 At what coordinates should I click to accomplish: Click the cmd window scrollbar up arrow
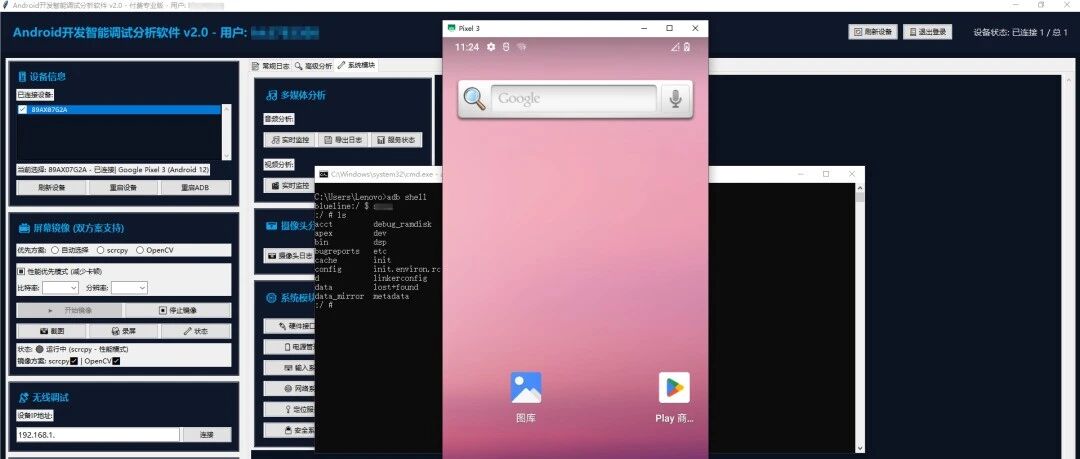click(860, 187)
